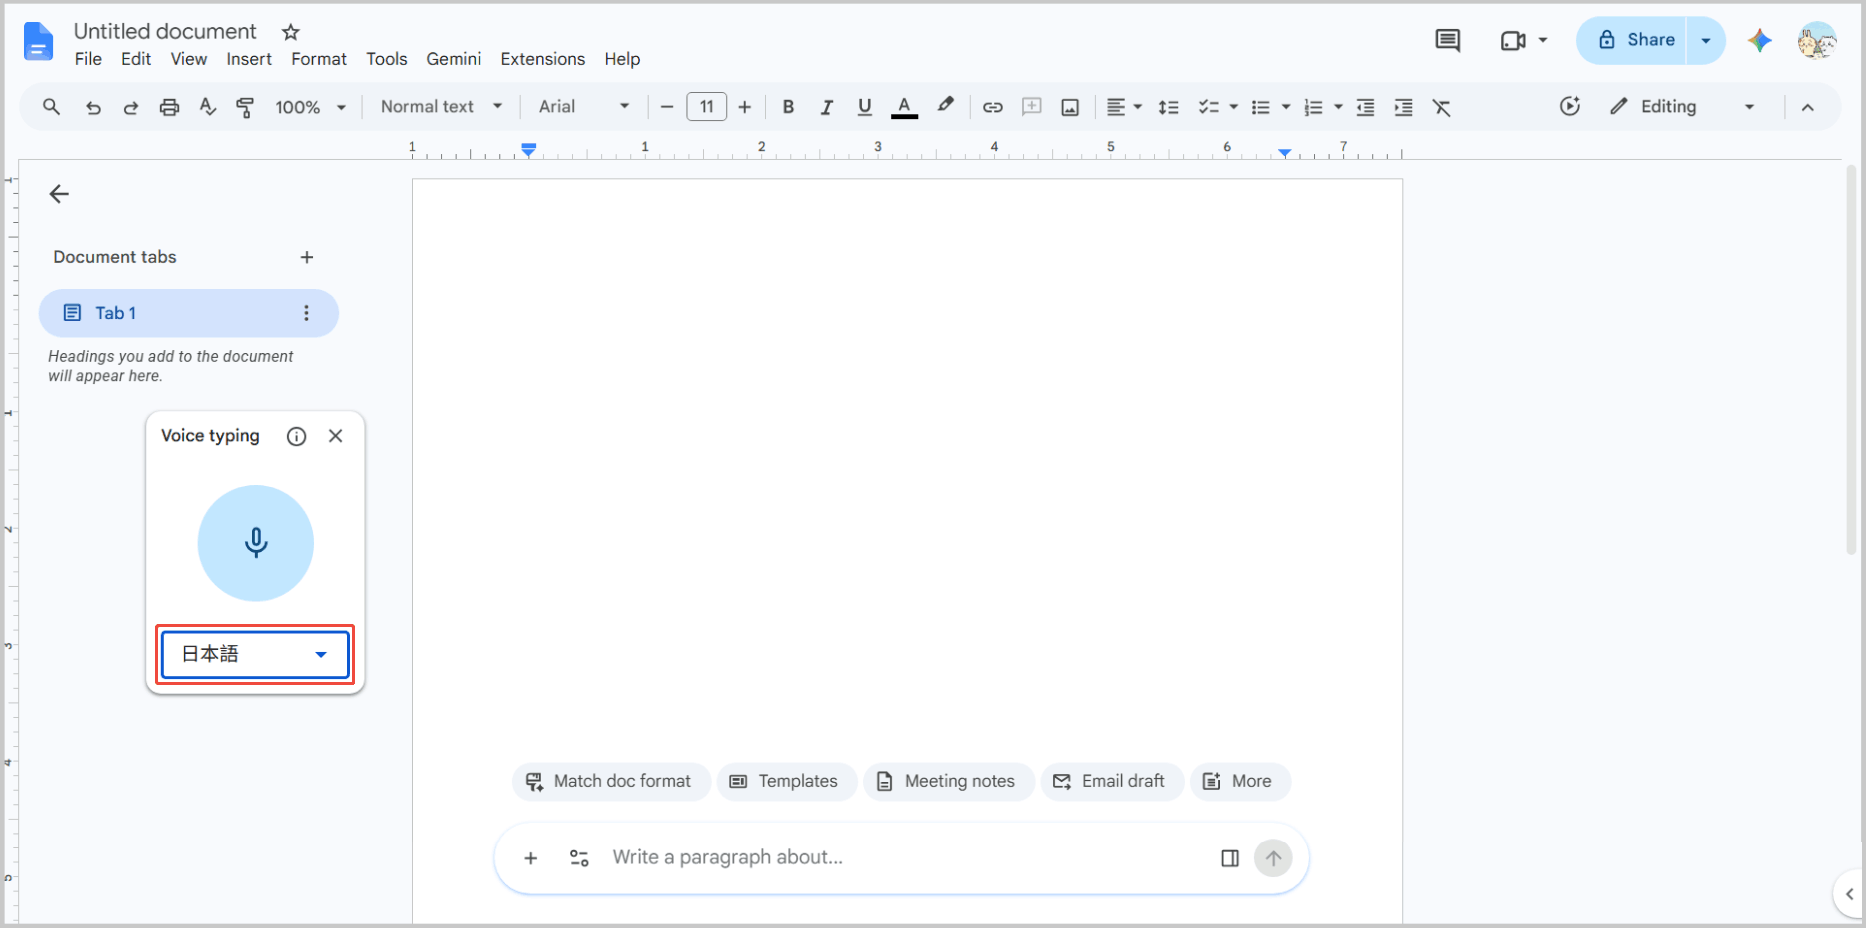Insert a numbered list
Screen dimensions: 1866x928
pos(1313,107)
